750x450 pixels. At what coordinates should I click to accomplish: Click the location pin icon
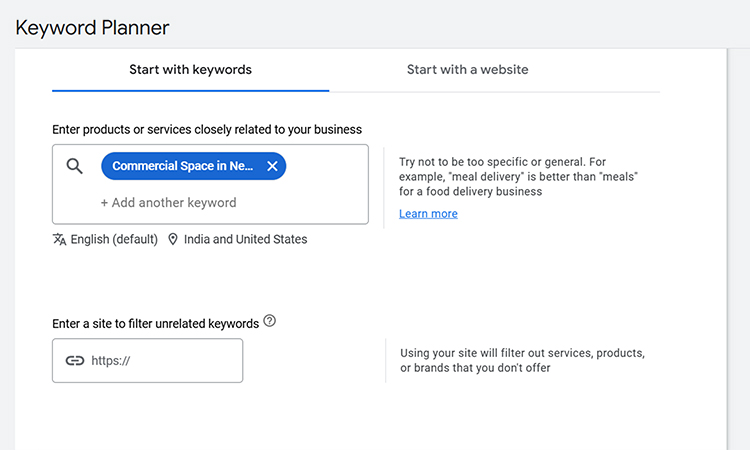173,239
